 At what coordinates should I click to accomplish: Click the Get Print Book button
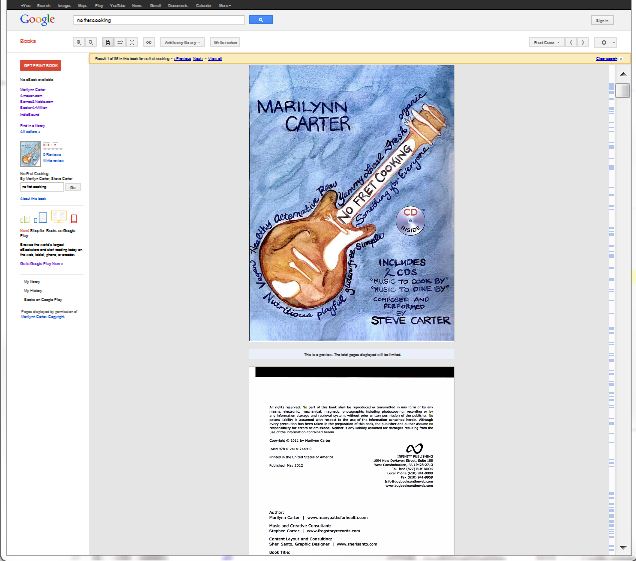(41, 65)
